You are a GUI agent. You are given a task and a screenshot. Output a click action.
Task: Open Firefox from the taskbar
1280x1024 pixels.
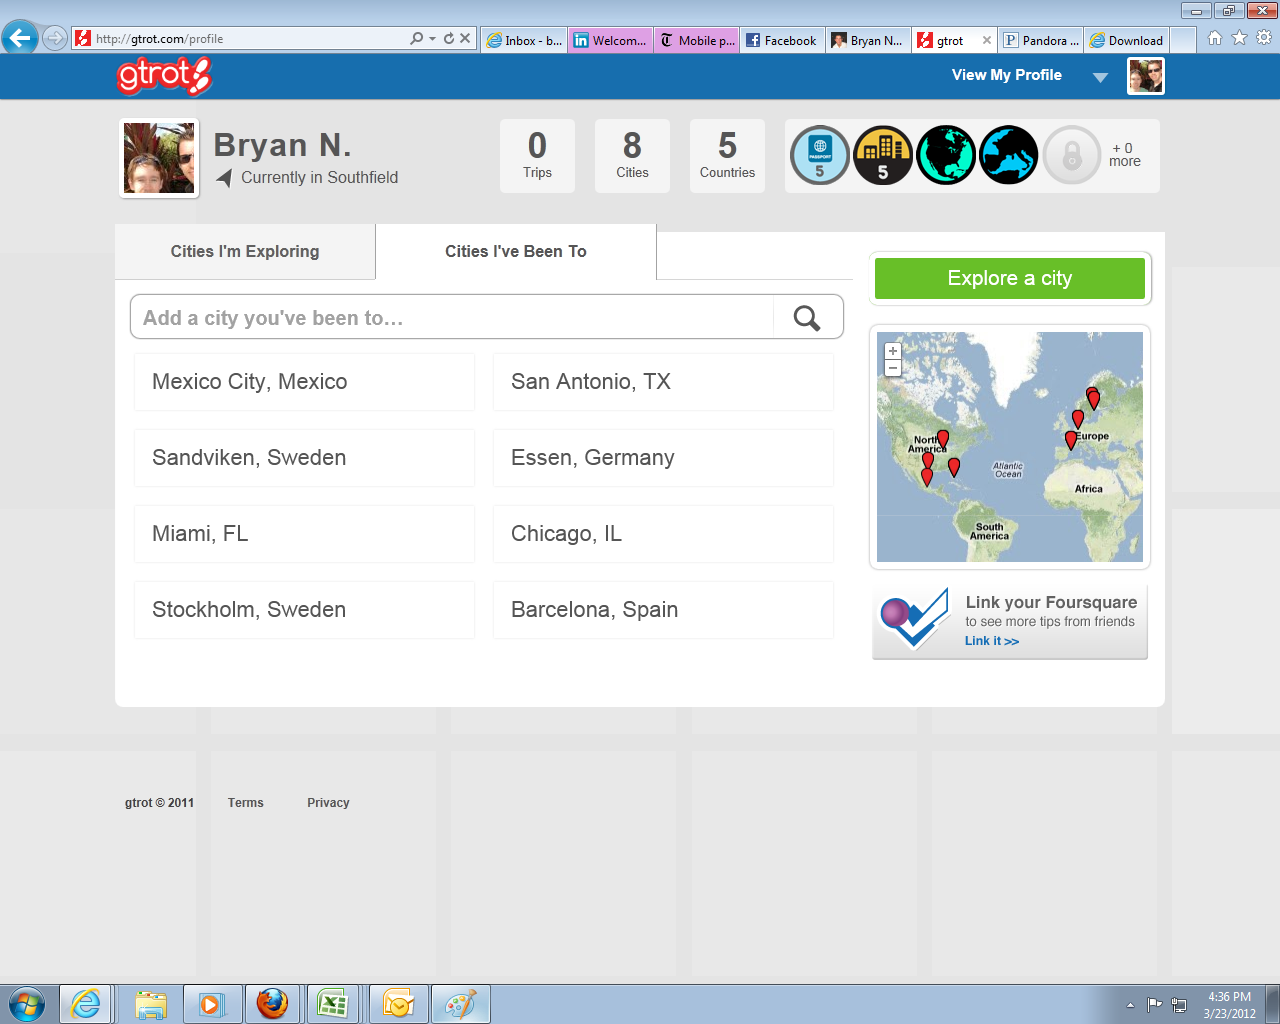click(x=272, y=1003)
